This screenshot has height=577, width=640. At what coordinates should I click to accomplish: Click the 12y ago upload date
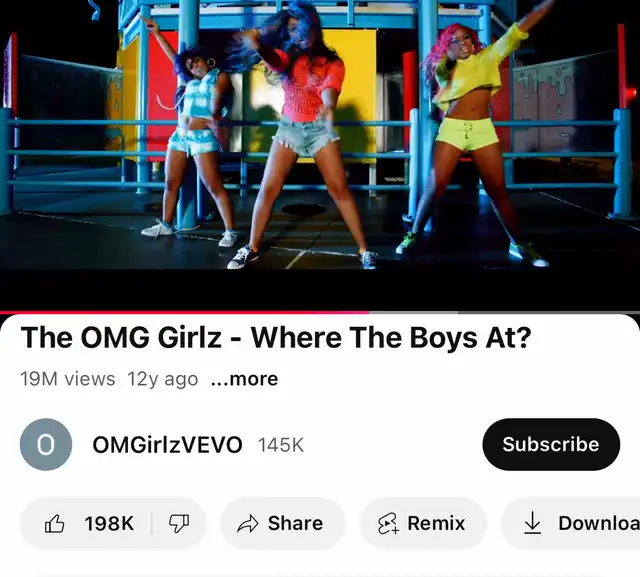pos(163,379)
